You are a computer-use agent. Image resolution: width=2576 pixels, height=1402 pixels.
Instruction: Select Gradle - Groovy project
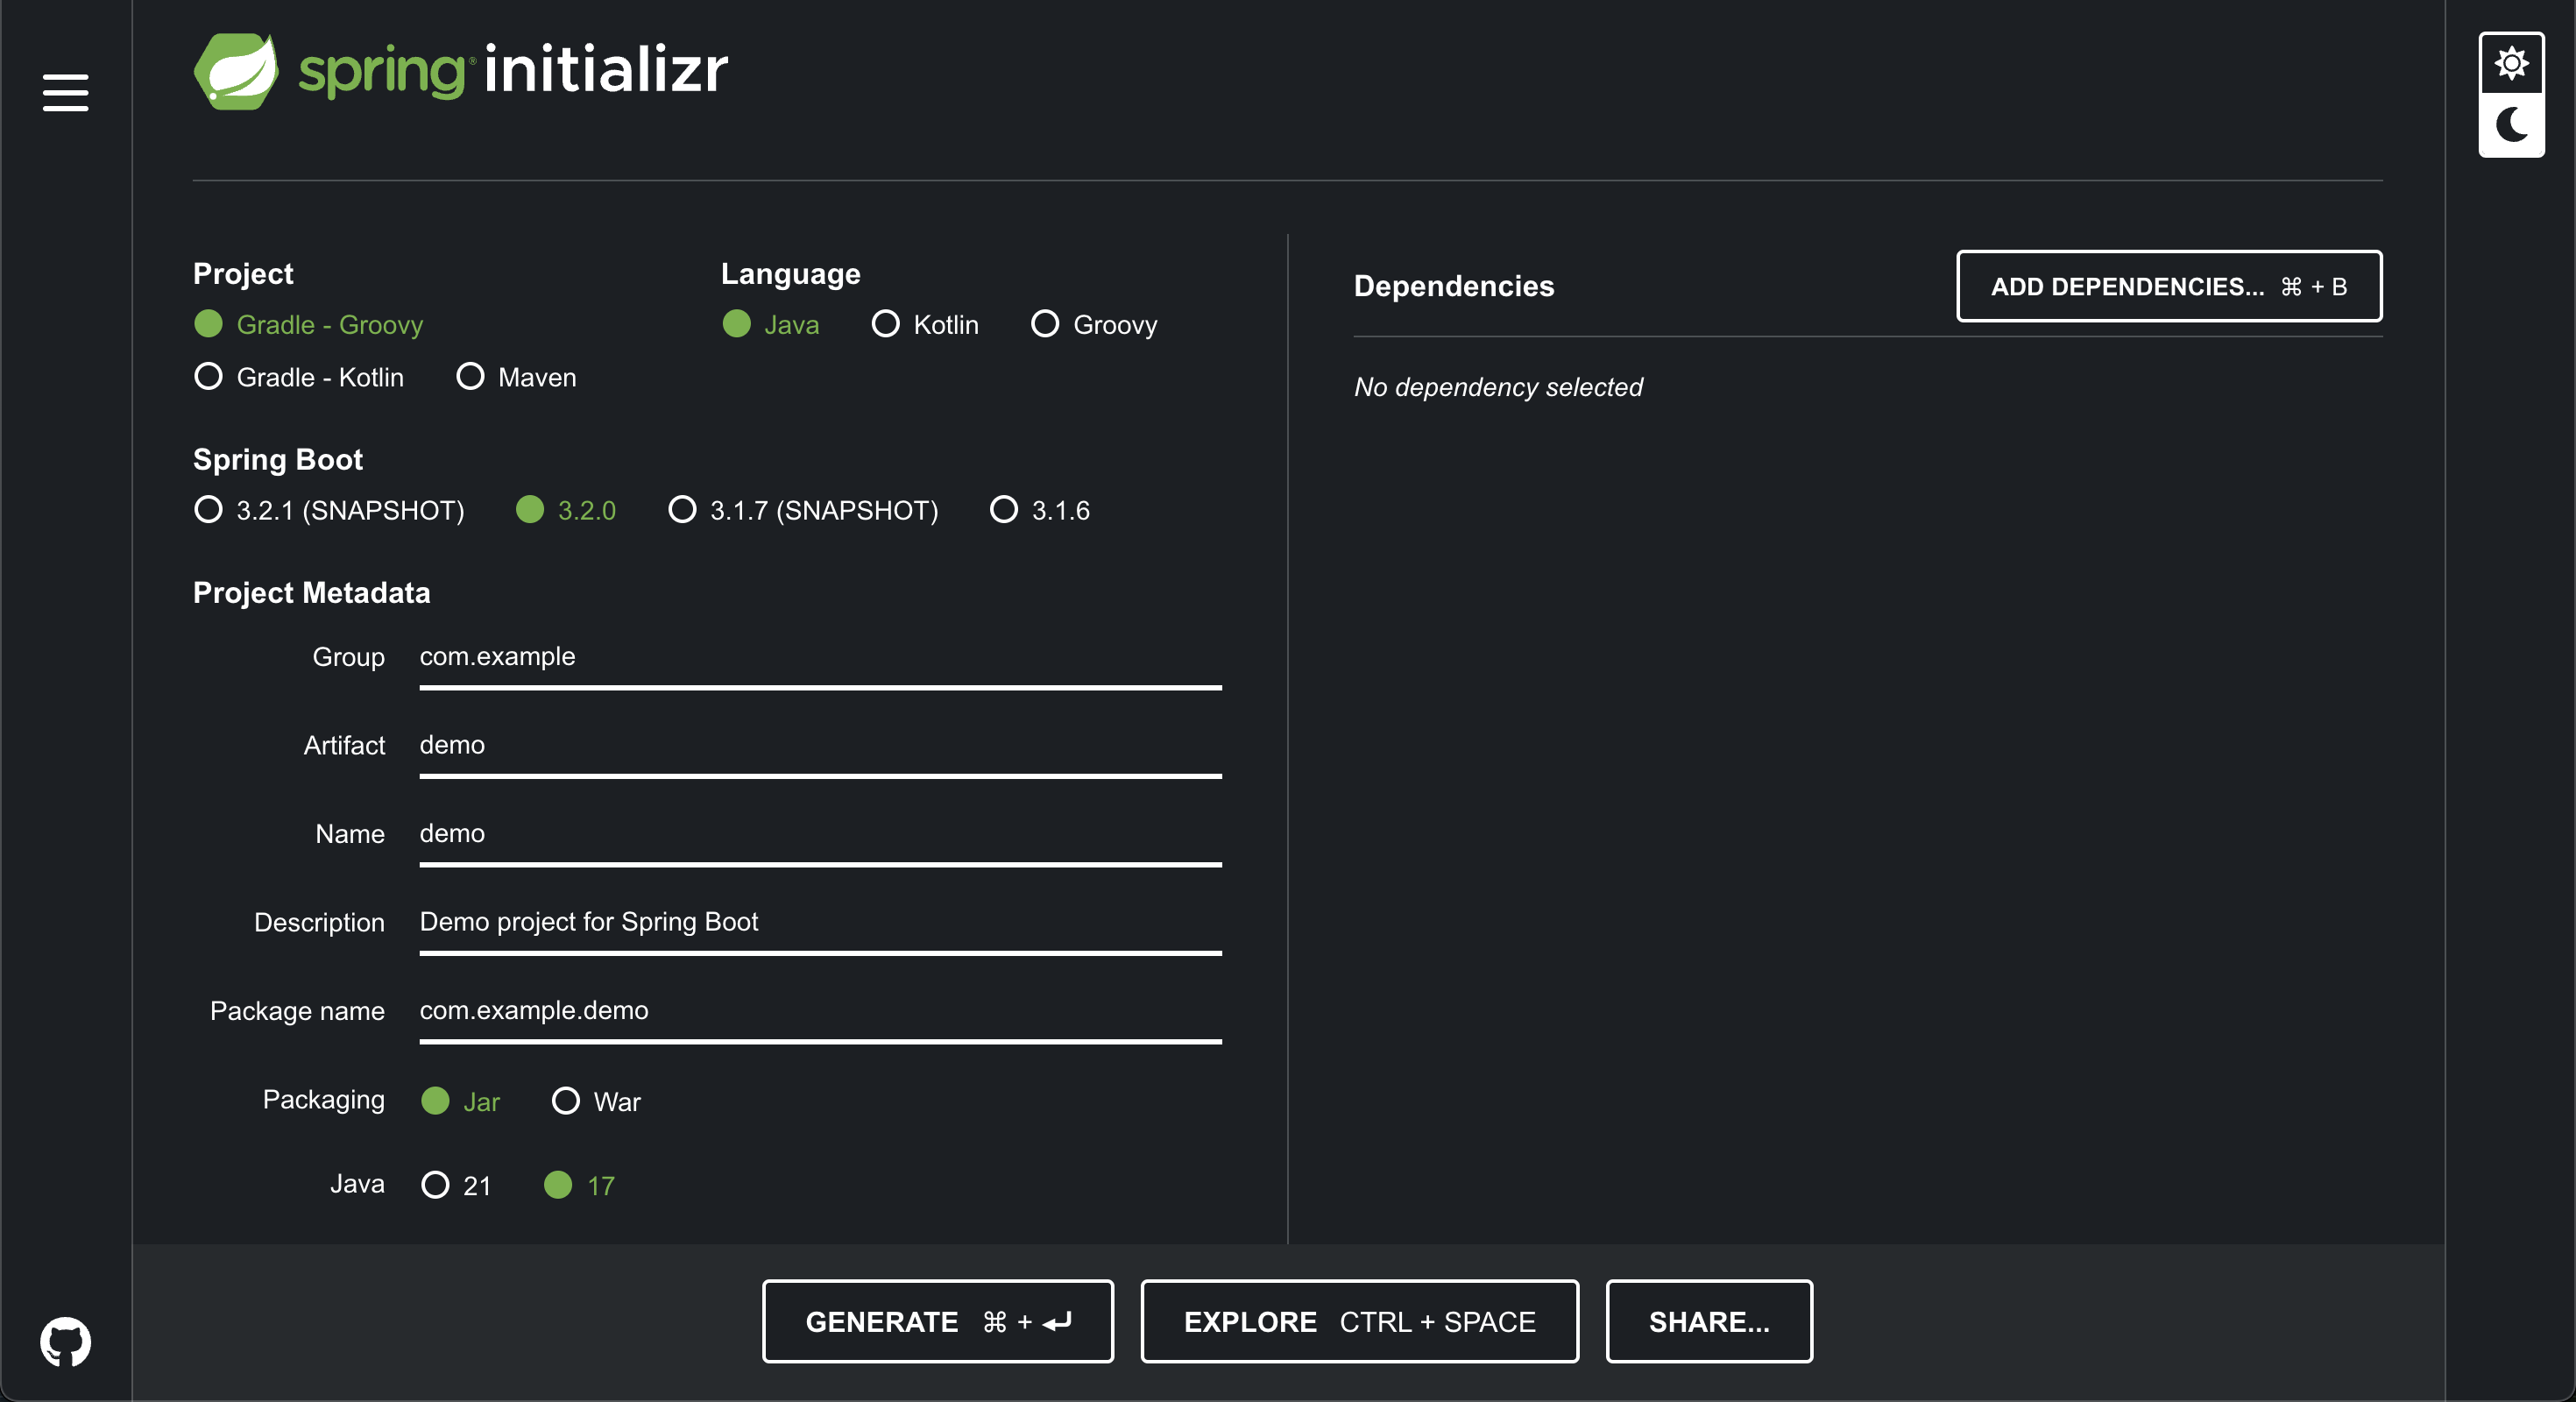pos(309,324)
